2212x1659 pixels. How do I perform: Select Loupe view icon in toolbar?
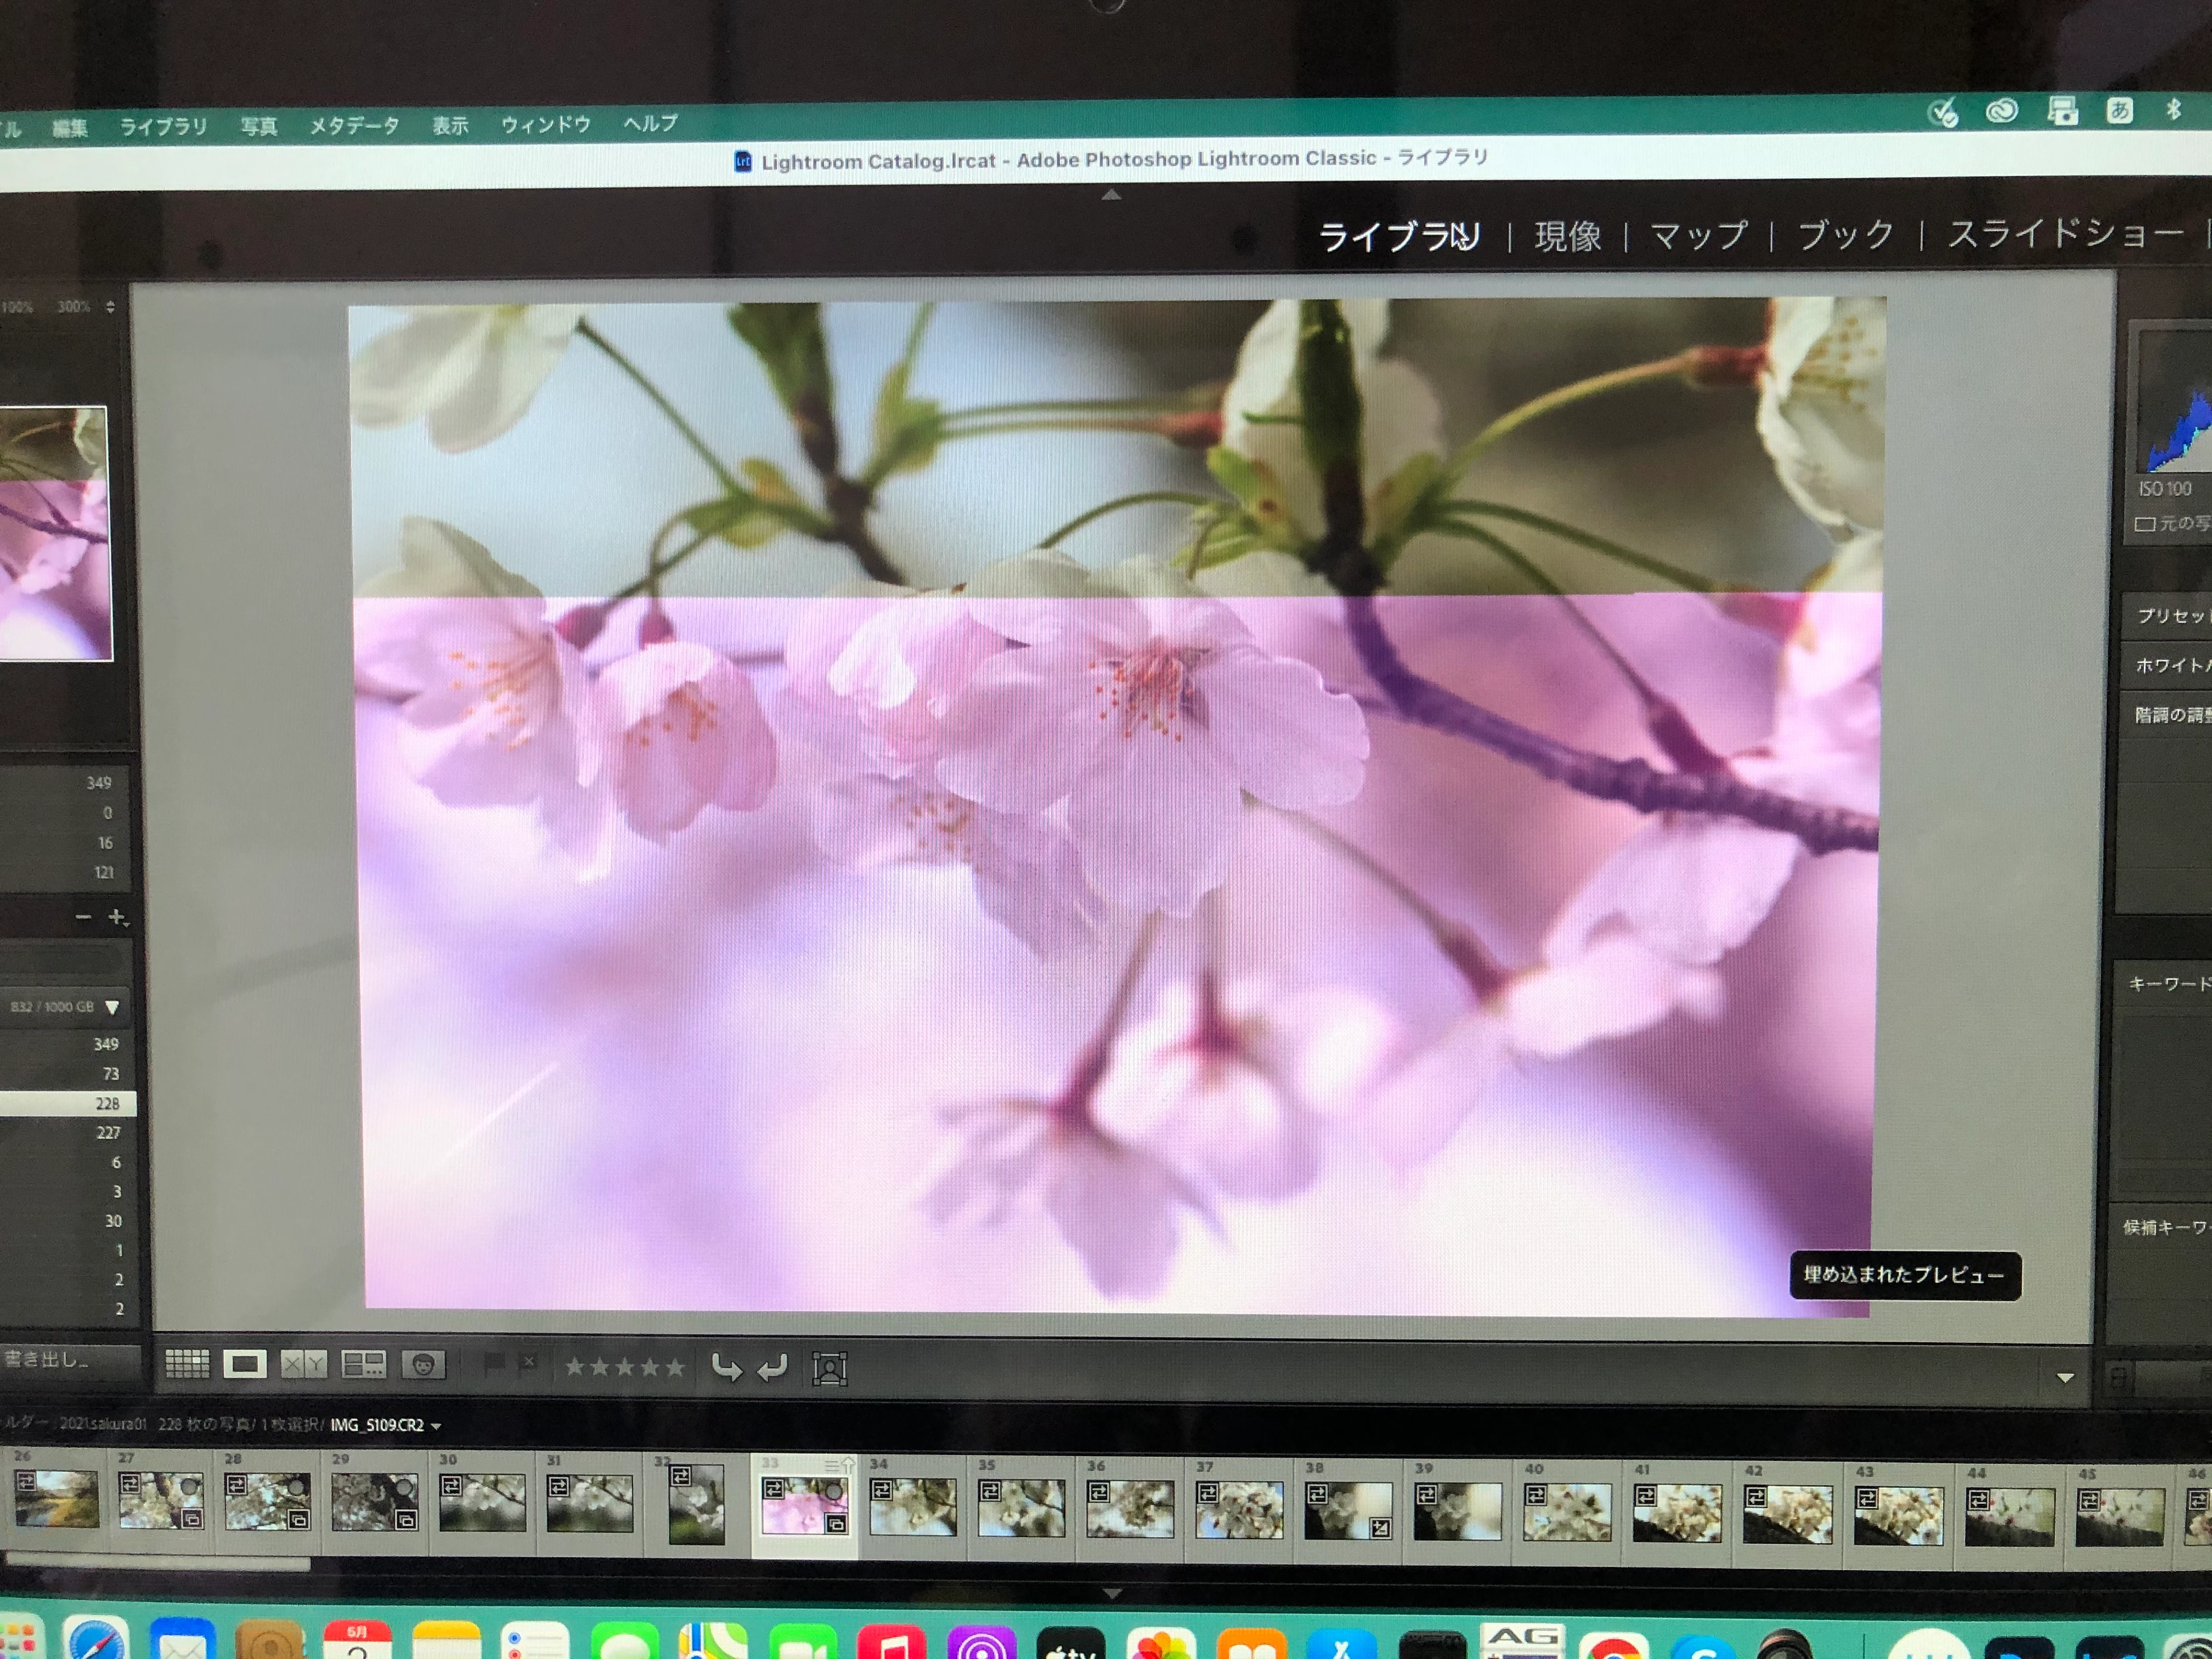(245, 1364)
